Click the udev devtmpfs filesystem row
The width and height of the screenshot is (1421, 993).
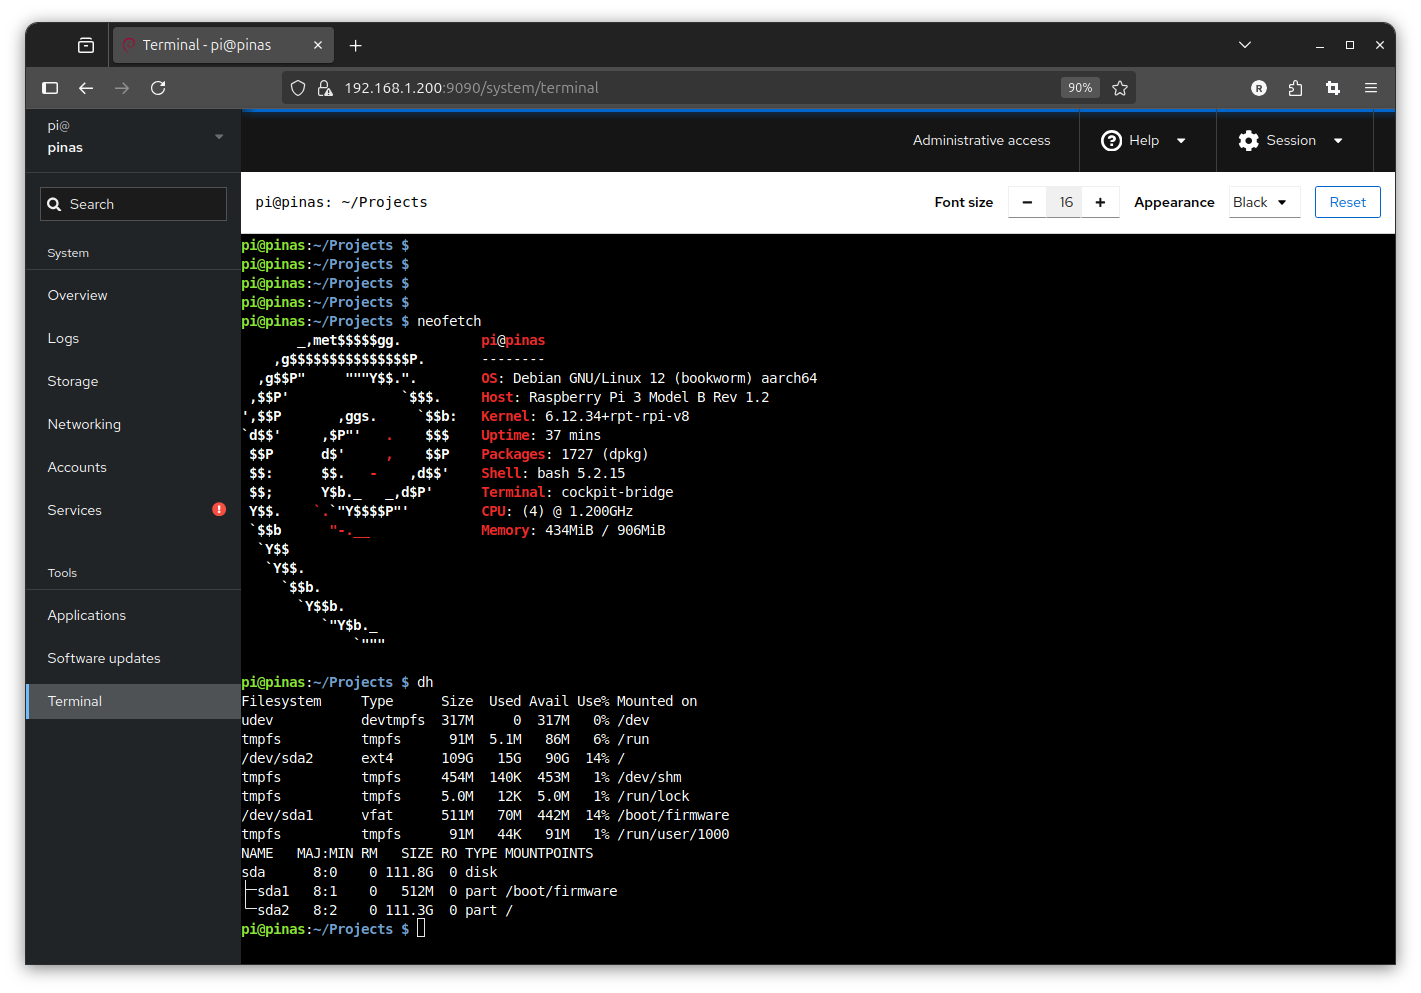click(445, 720)
